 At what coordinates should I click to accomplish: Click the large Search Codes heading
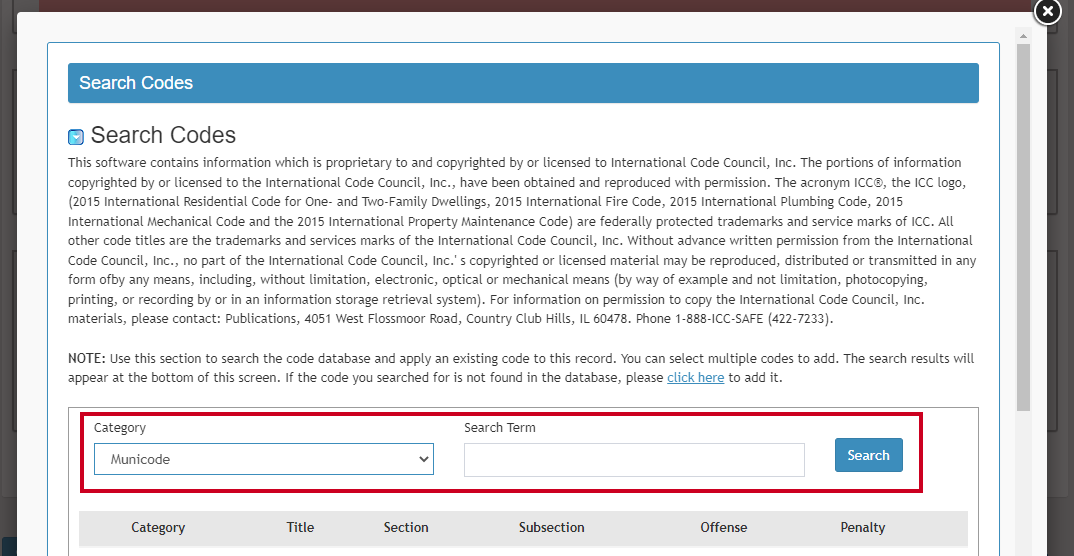163,135
